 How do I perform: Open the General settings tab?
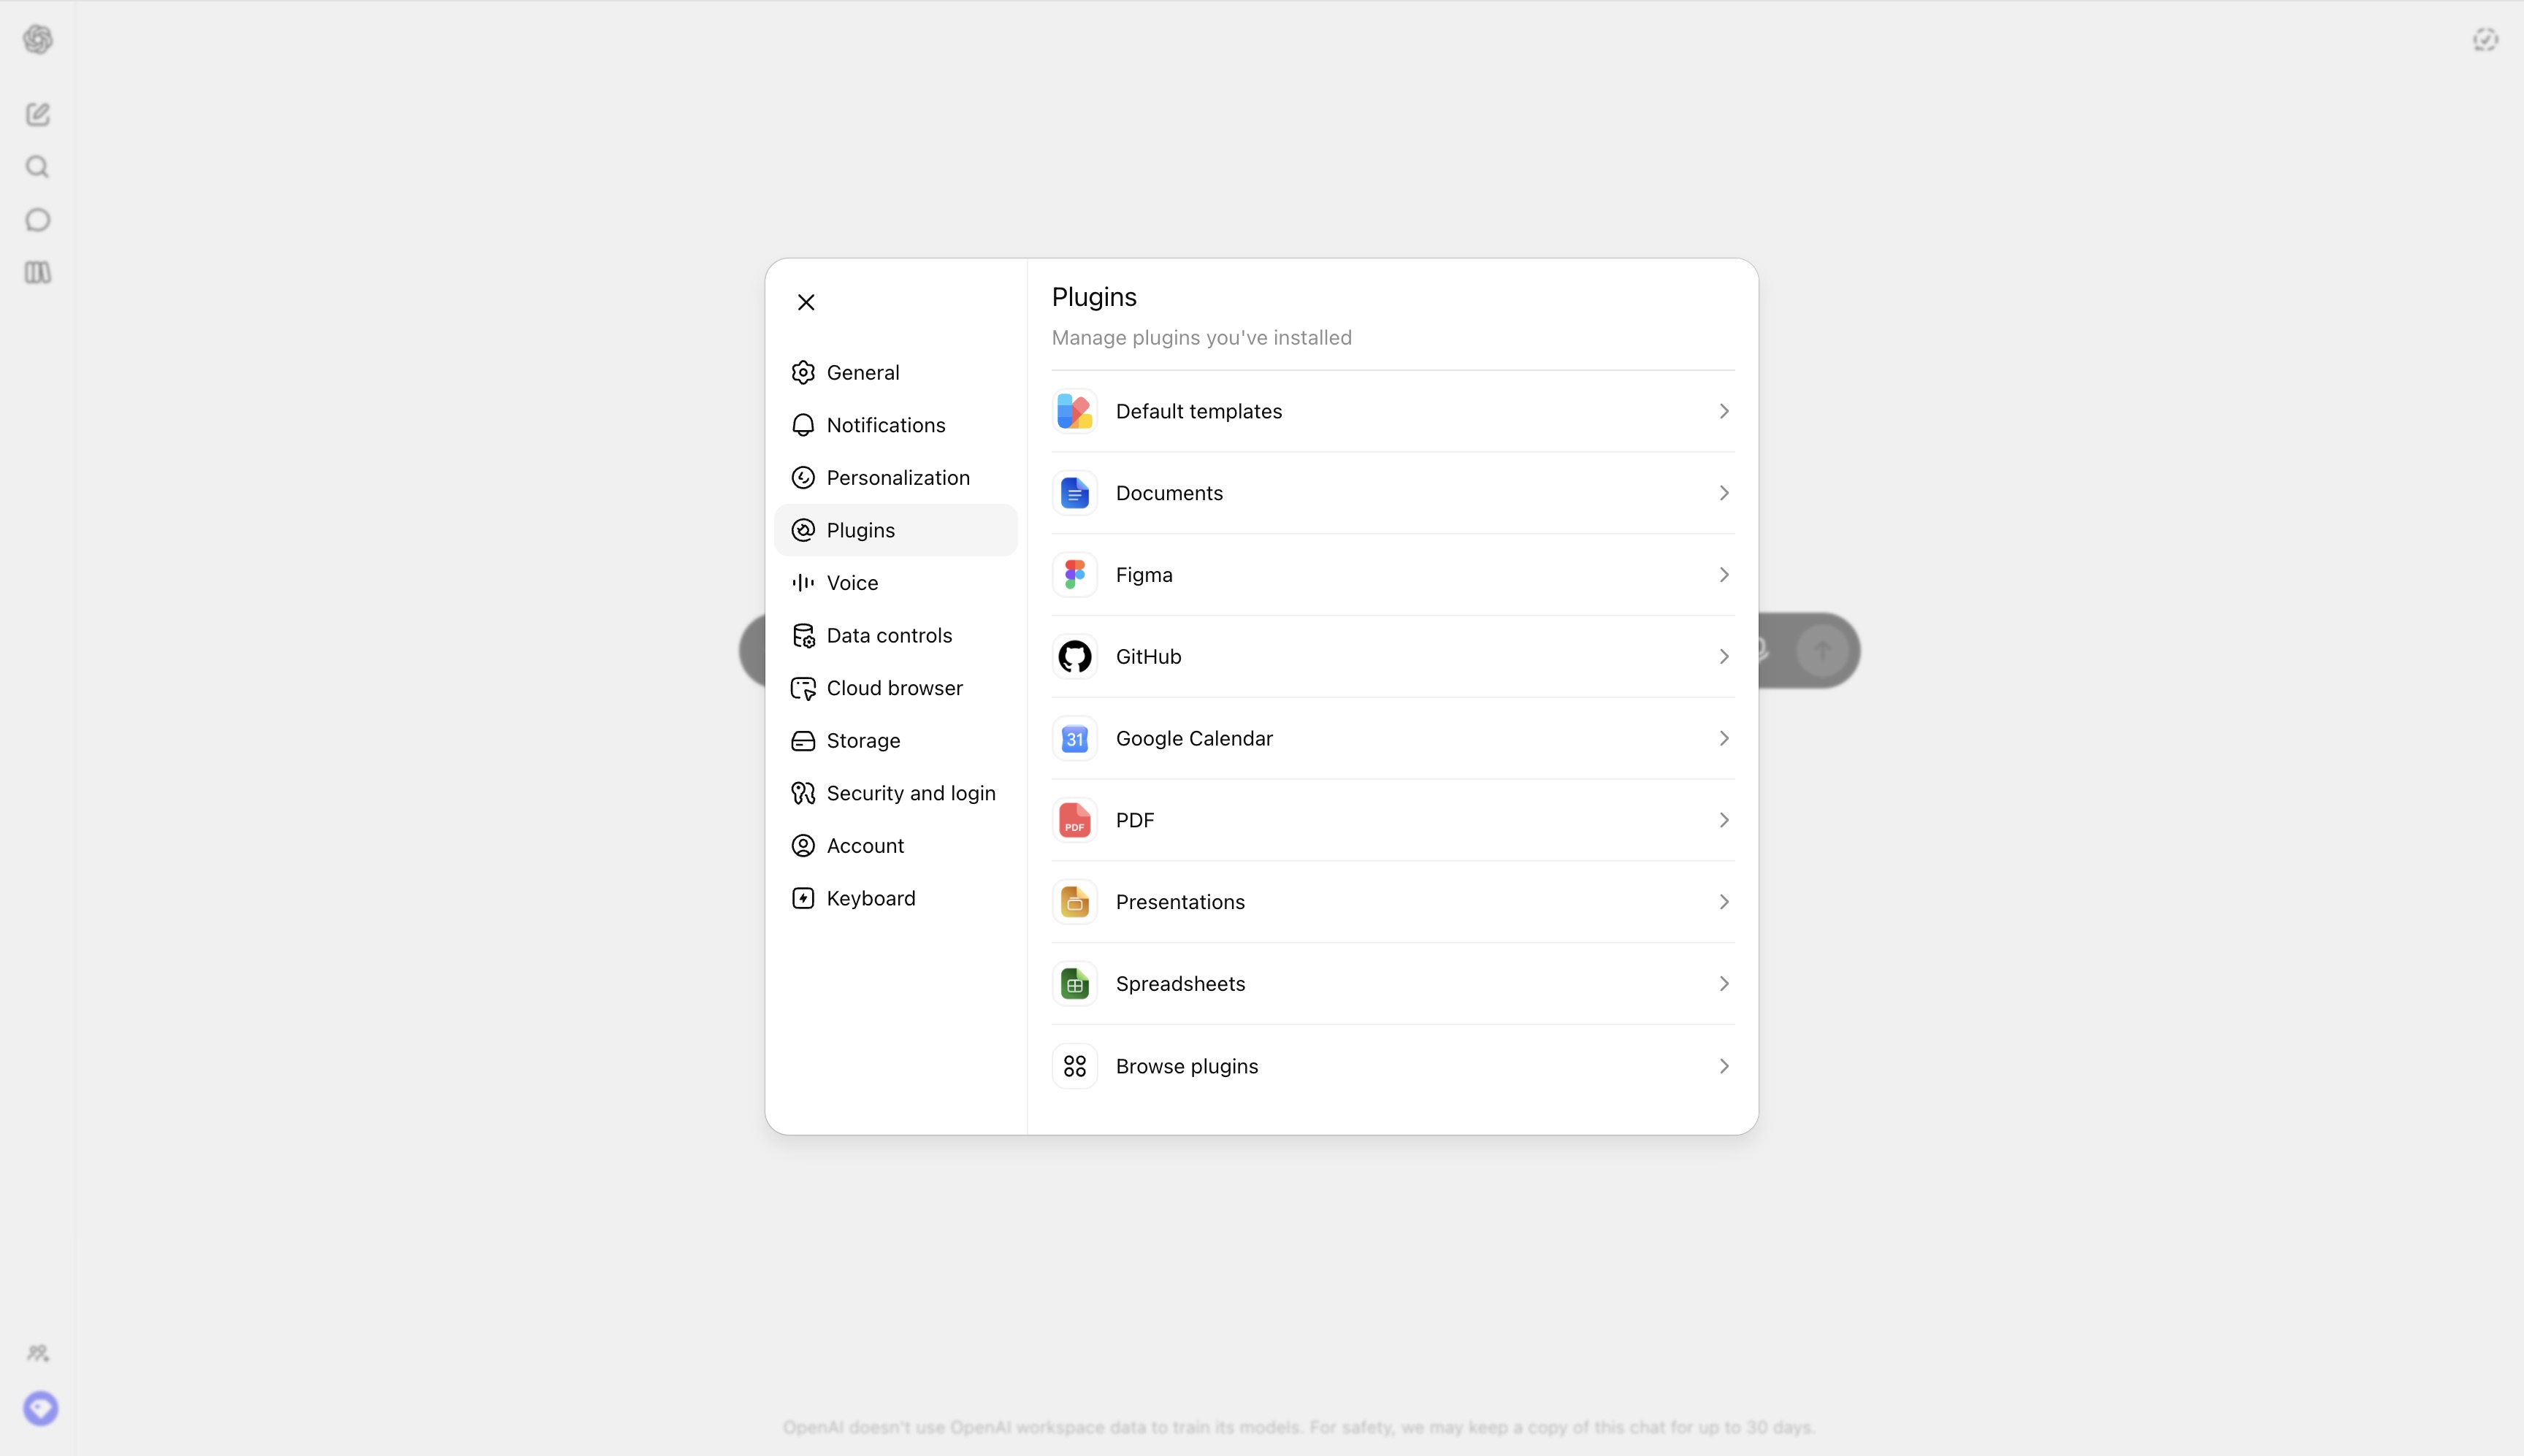[896, 372]
